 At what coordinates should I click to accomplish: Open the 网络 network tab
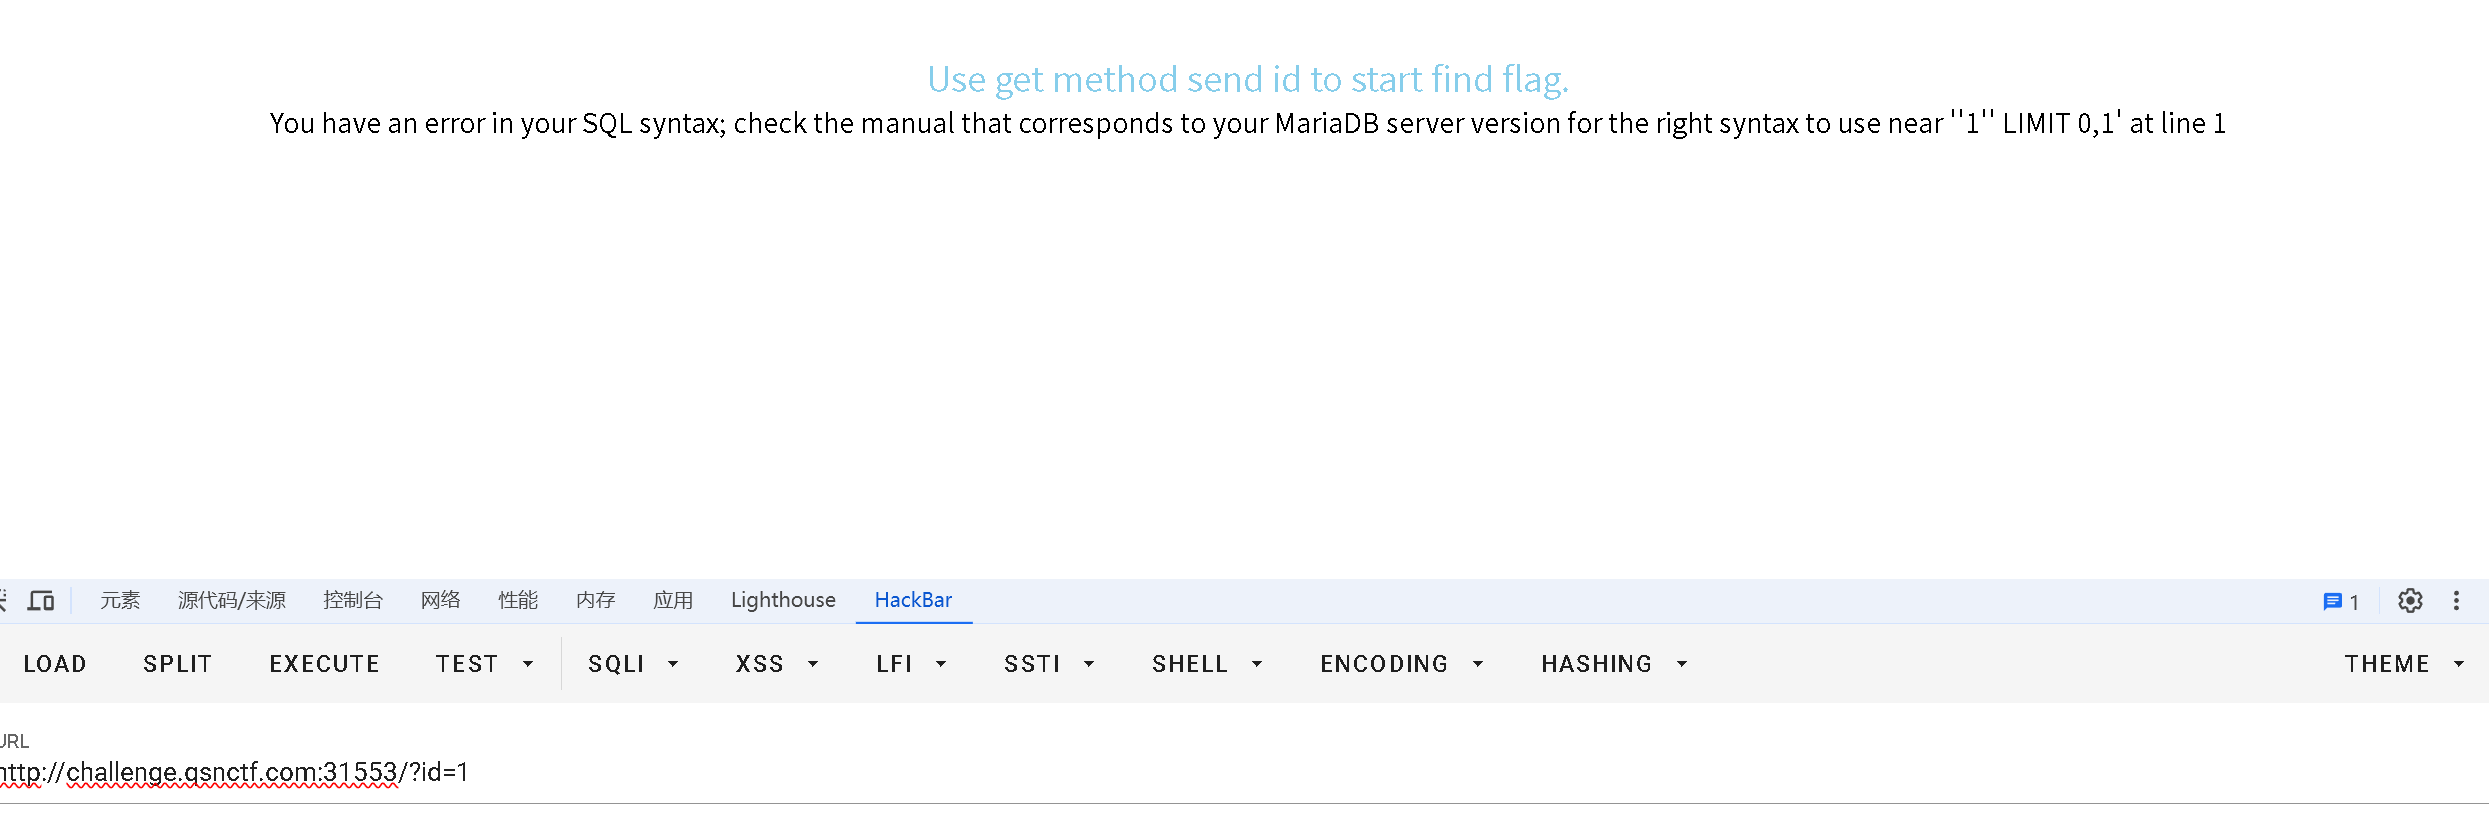pyautogui.click(x=440, y=600)
